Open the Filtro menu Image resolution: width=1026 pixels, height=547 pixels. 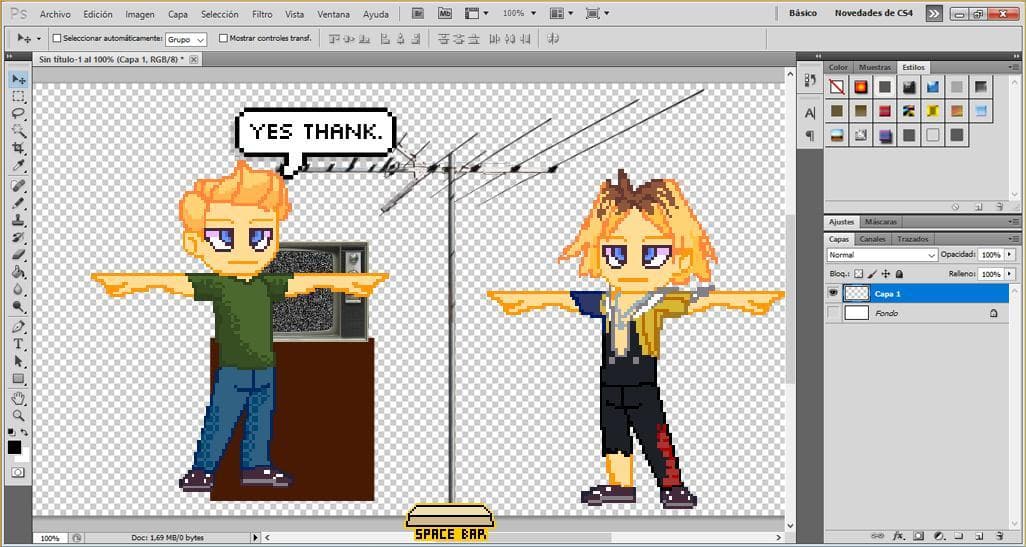pos(262,14)
